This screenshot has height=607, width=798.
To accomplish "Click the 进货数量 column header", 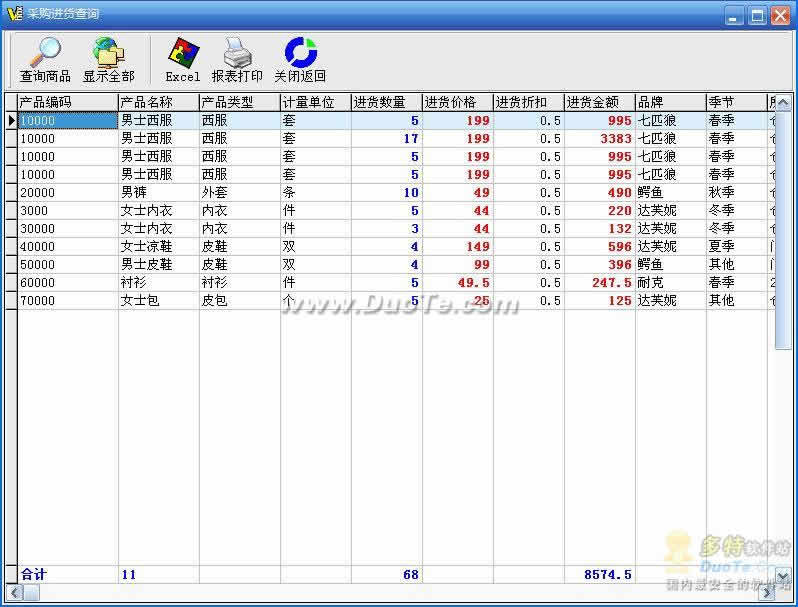I will (x=386, y=102).
